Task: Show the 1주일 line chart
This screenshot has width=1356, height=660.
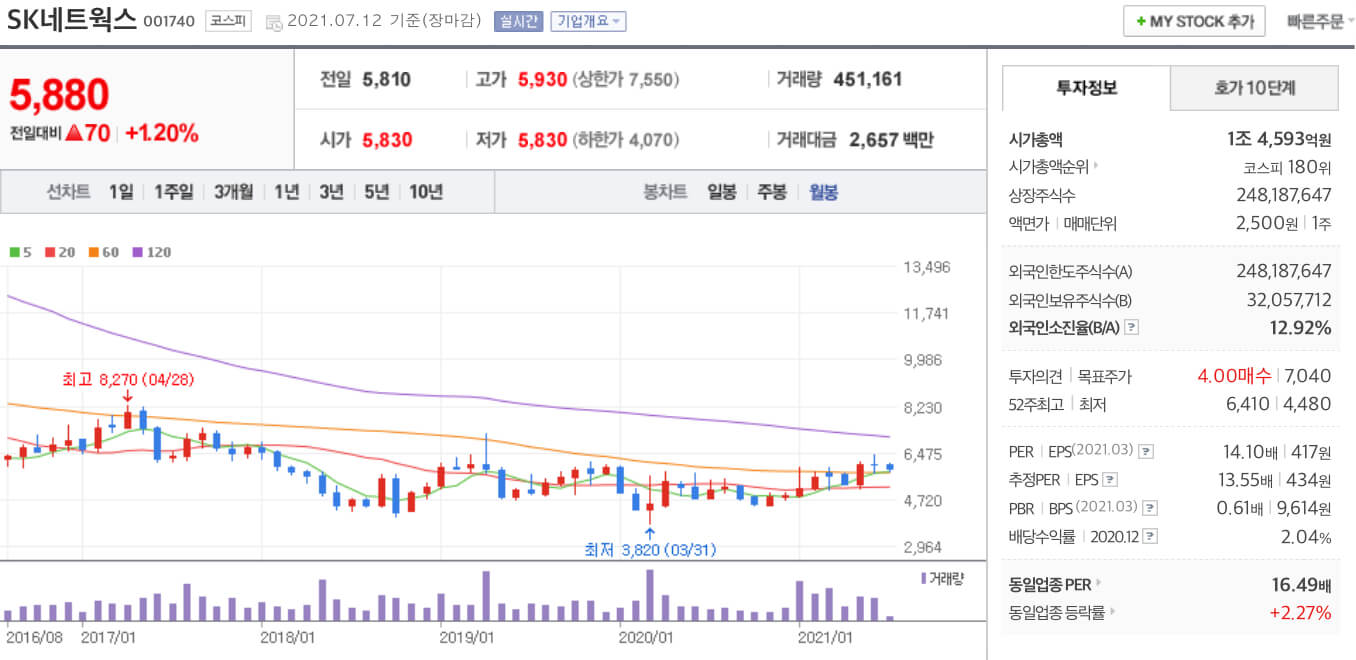Action: [x=174, y=192]
